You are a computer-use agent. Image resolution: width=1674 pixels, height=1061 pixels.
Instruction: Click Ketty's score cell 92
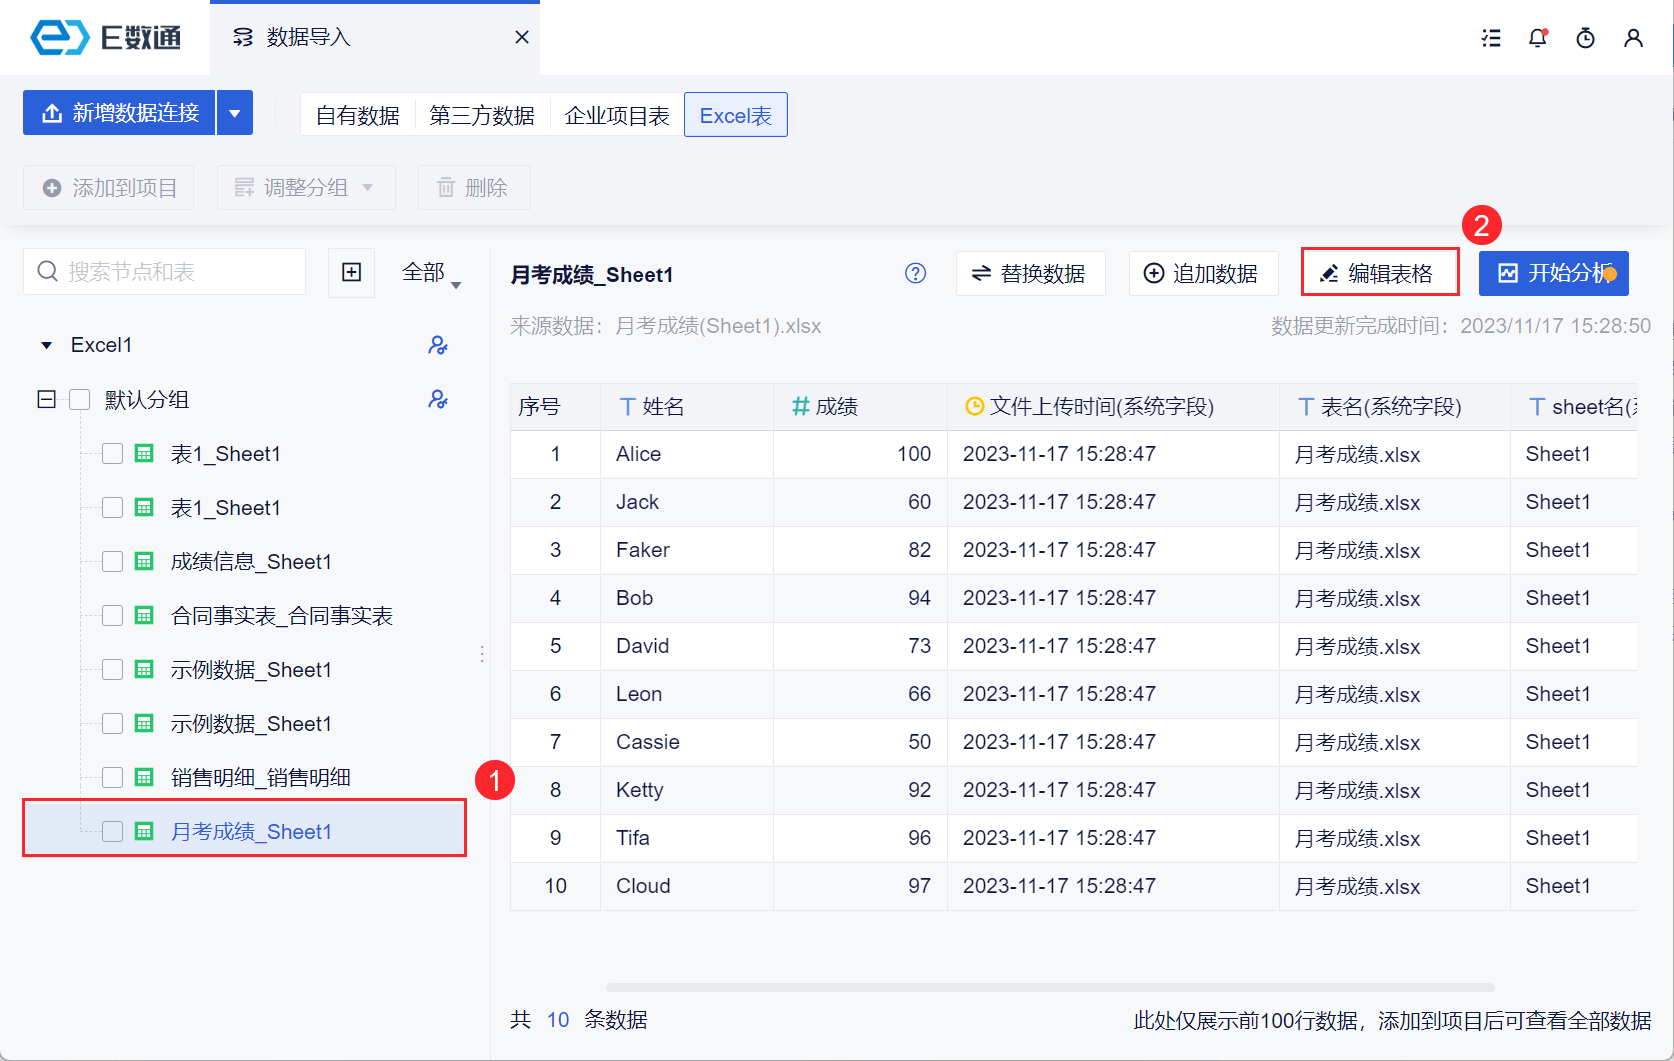pyautogui.click(x=860, y=791)
